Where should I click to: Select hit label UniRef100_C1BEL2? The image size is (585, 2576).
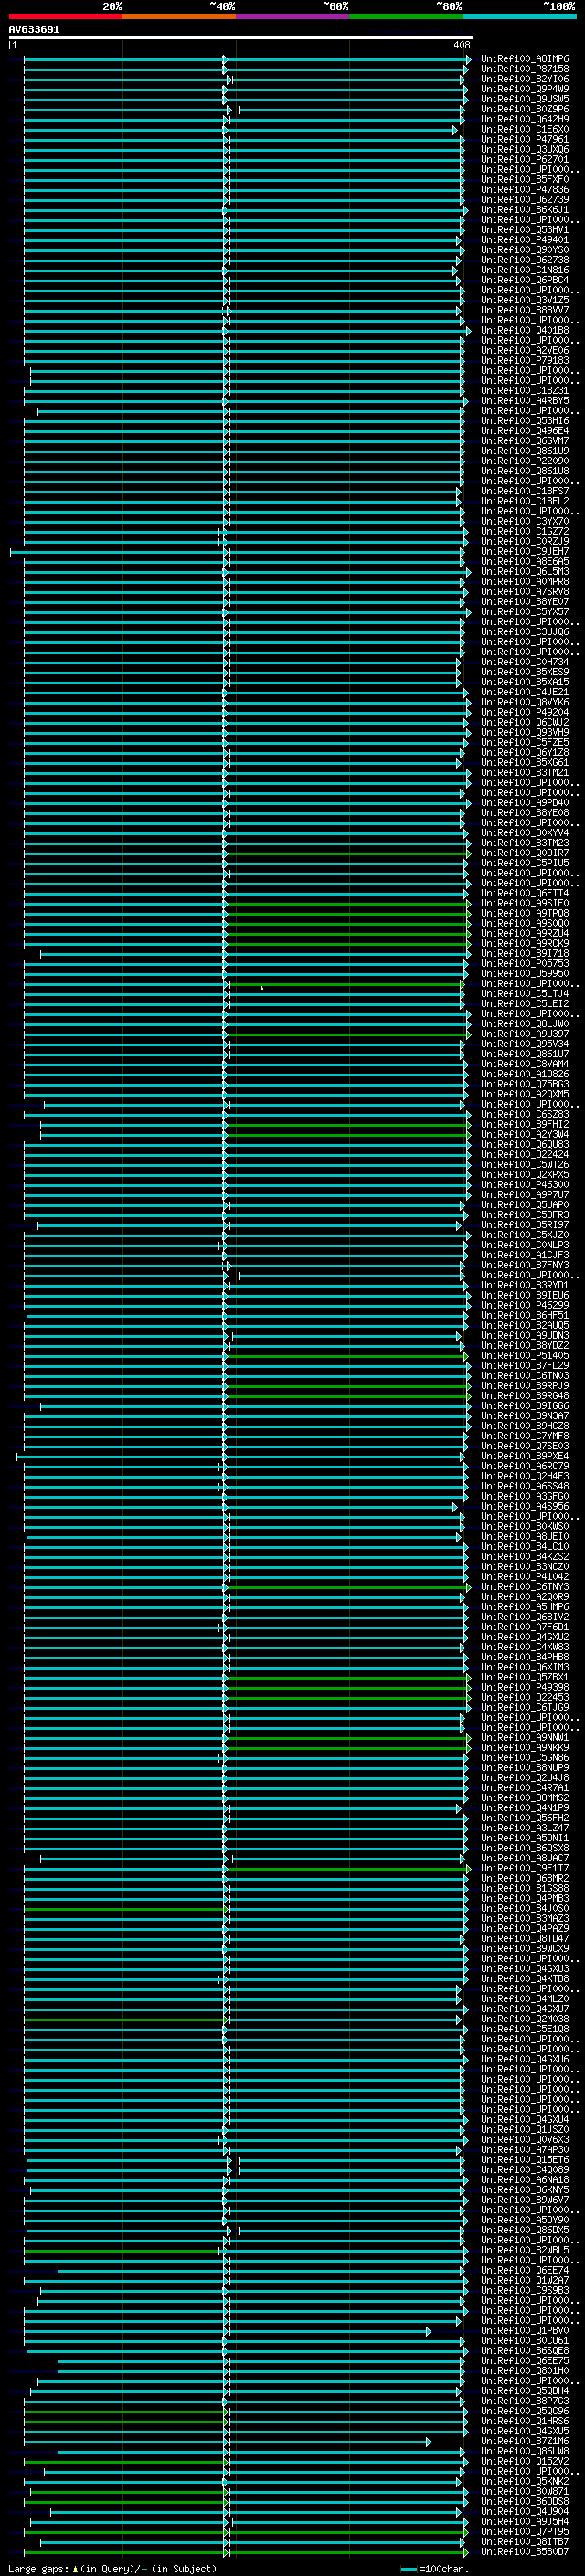point(524,501)
